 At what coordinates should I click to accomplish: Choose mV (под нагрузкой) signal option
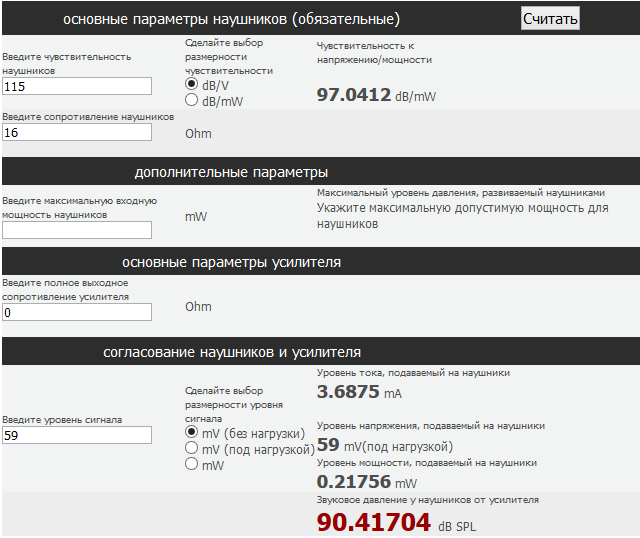pos(191,448)
